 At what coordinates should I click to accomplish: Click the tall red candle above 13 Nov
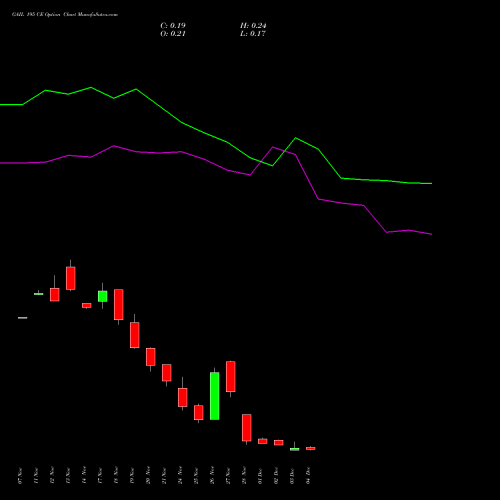click(71, 278)
